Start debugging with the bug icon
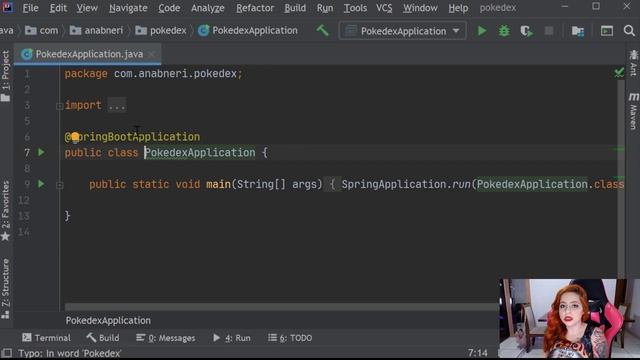The height and width of the screenshot is (360, 640). click(504, 31)
